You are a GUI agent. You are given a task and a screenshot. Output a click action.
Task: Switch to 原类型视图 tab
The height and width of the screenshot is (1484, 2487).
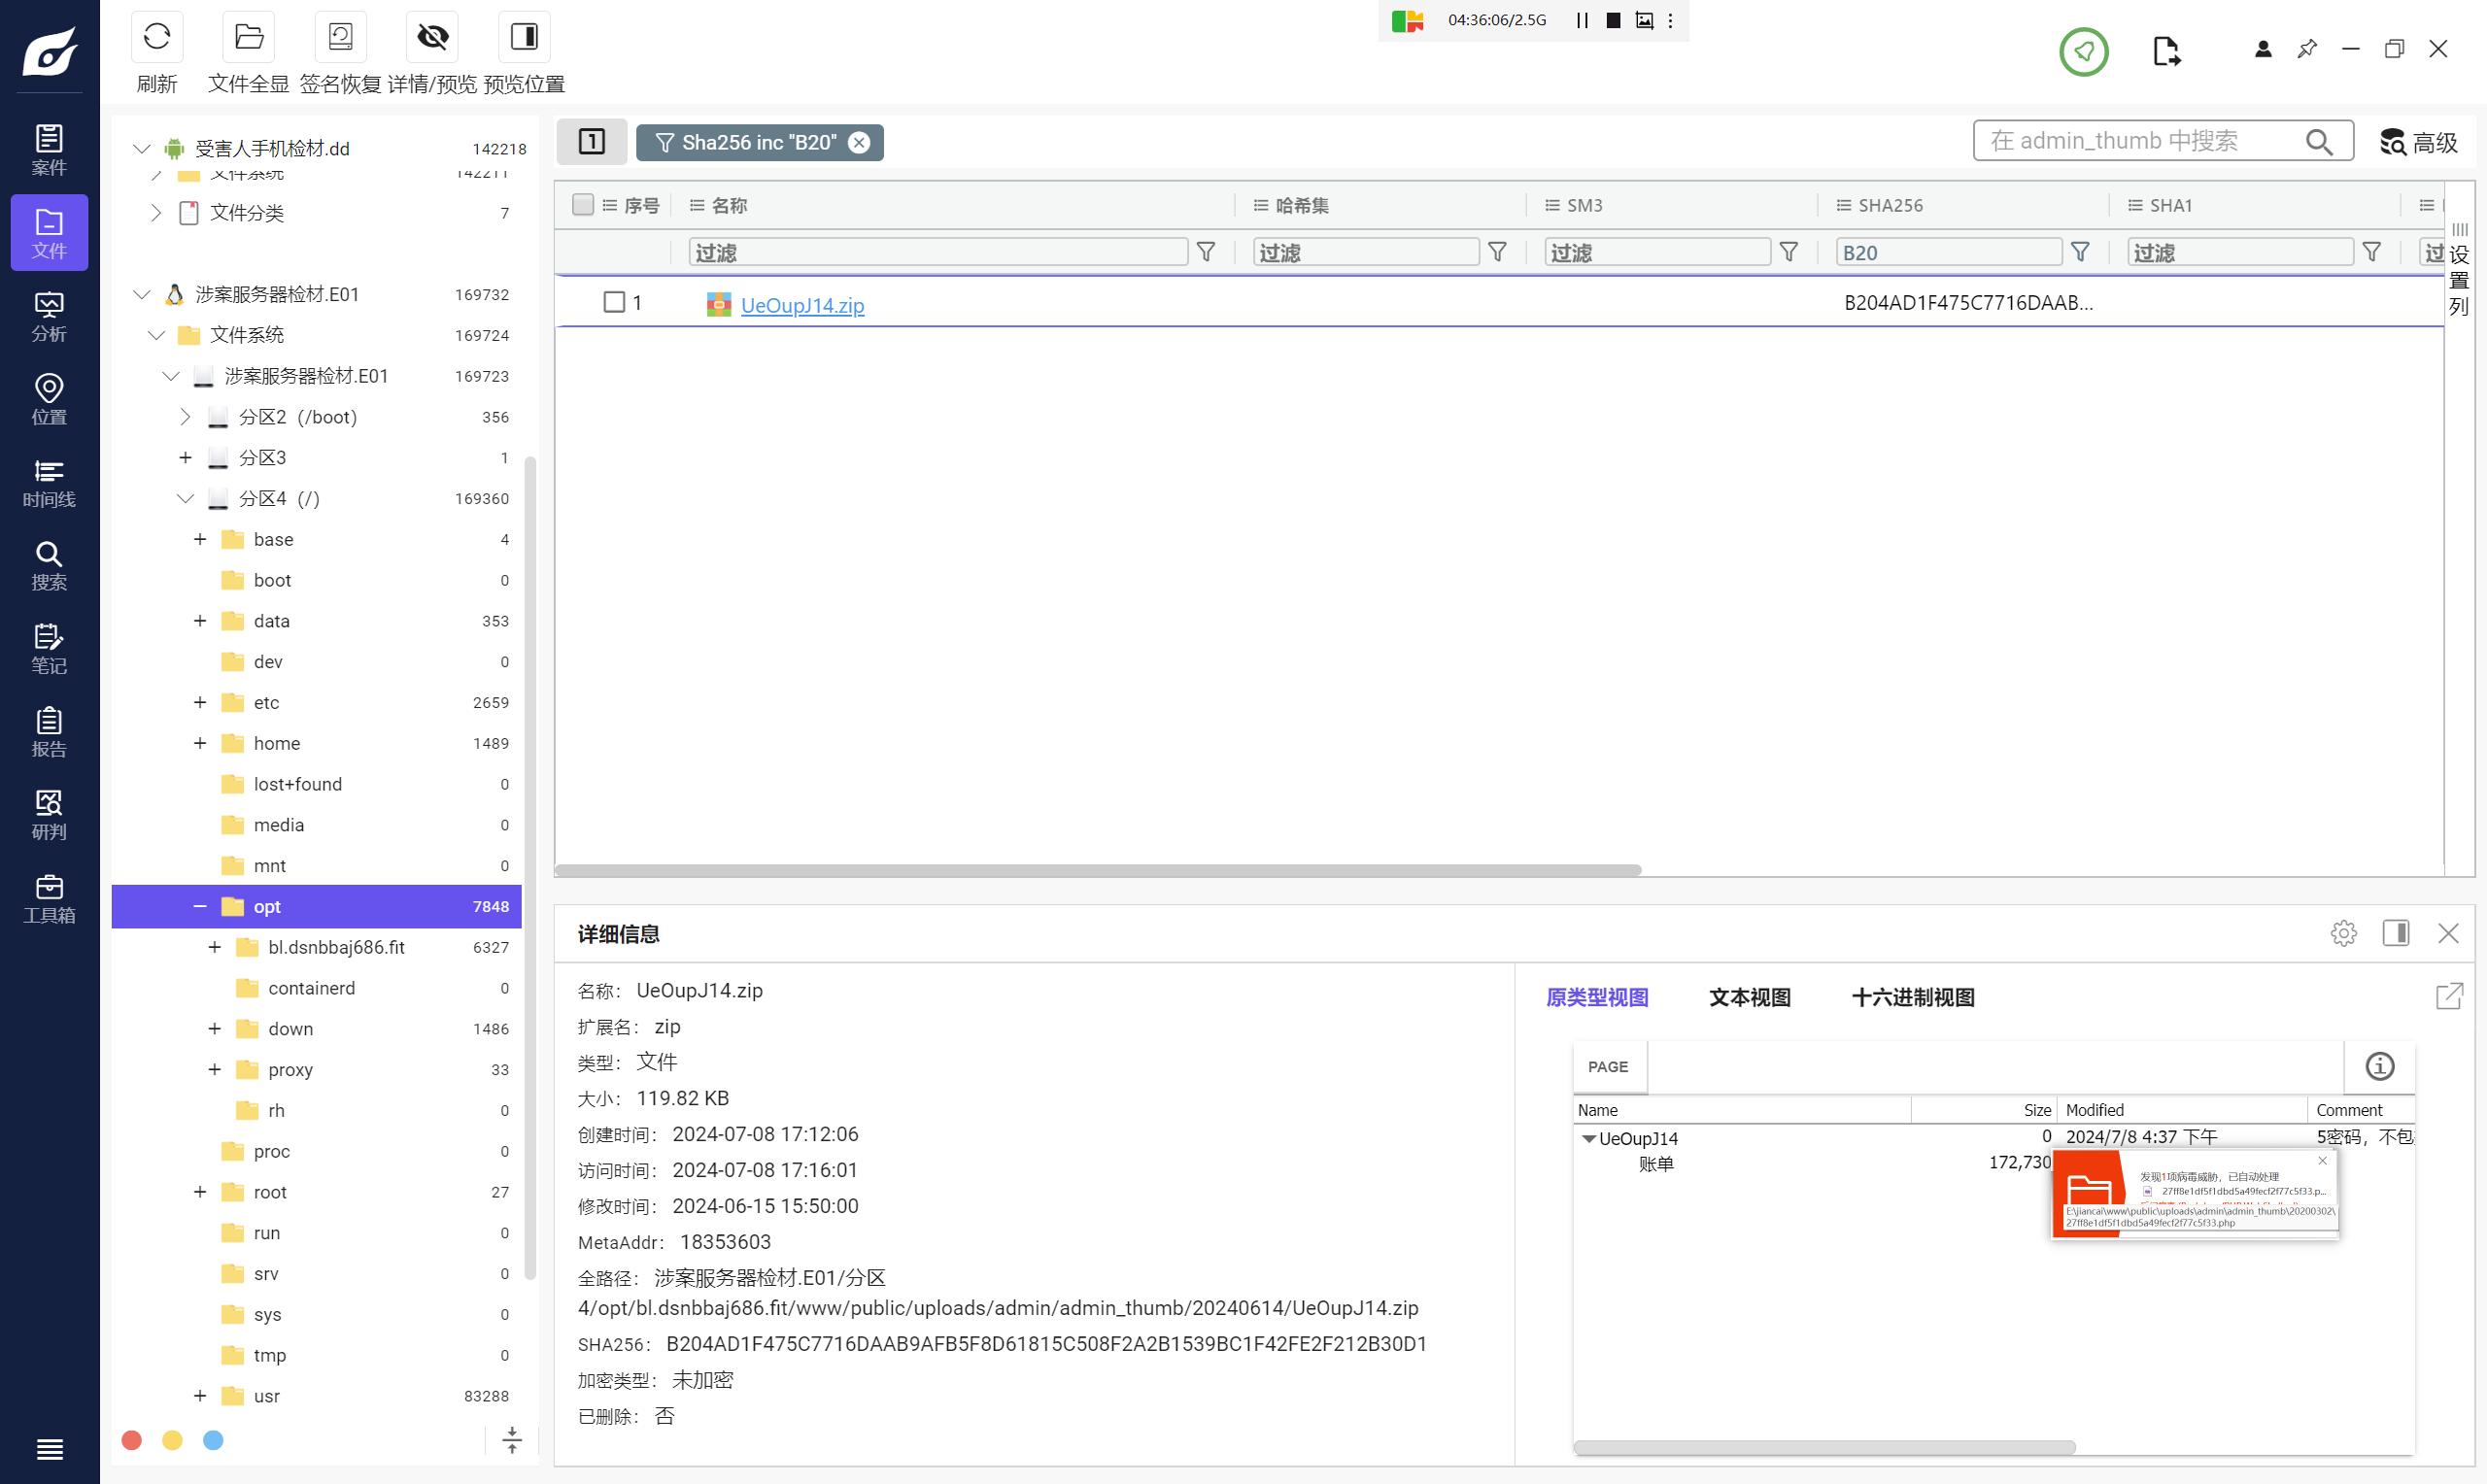tap(1597, 997)
